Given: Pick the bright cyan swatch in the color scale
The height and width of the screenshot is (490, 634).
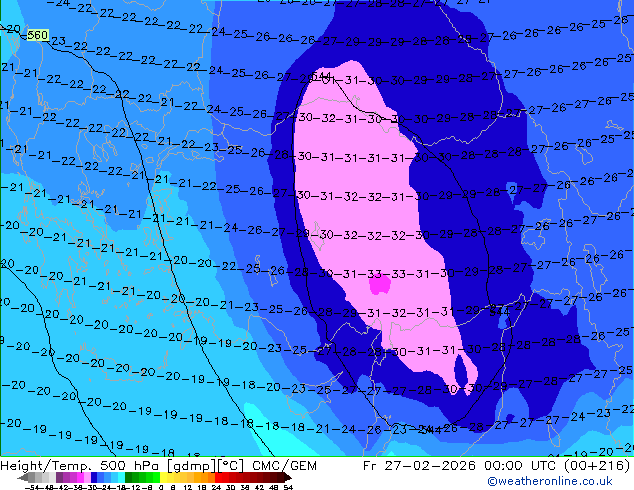Looking at the screenshot, I should [121, 477].
